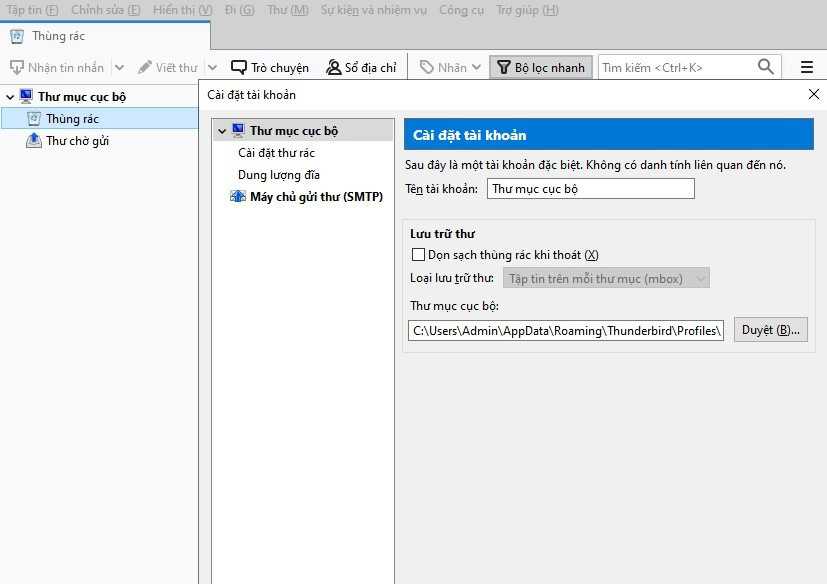
Task: Select Máy chủ gửi thư (SMTP)
Action: [x=315, y=197]
